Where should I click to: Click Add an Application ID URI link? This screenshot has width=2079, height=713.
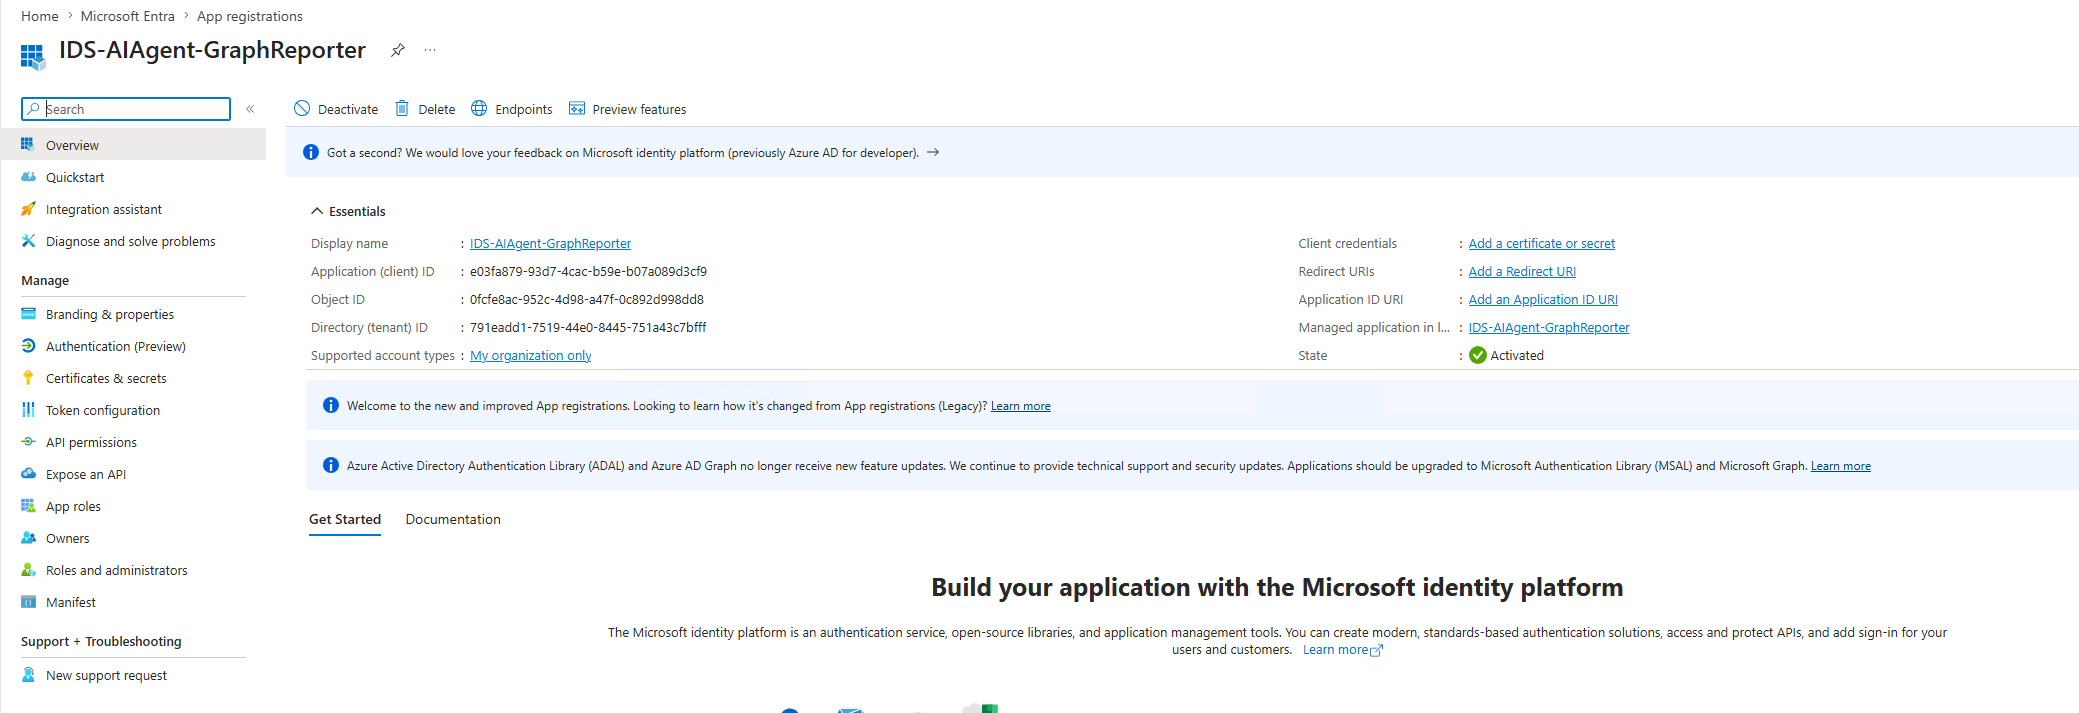1543,299
